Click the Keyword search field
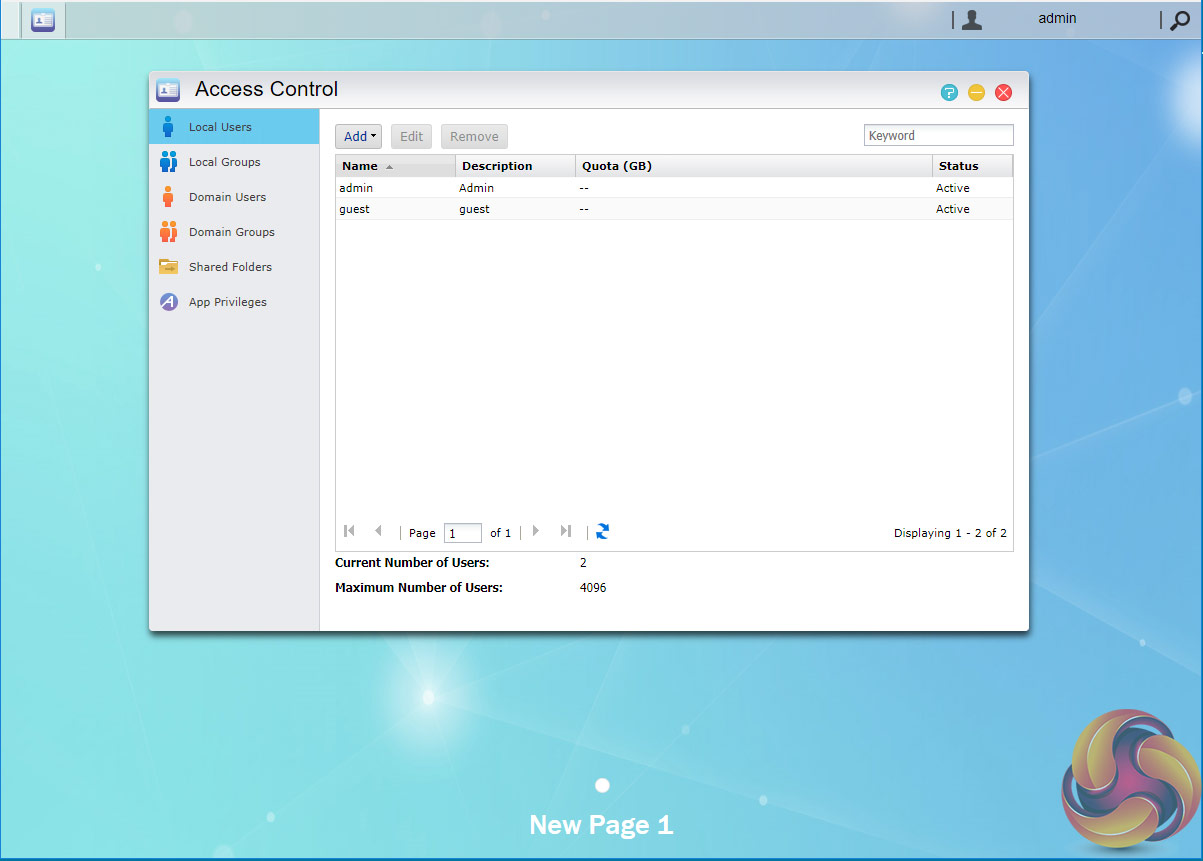1203x861 pixels. [x=938, y=136]
